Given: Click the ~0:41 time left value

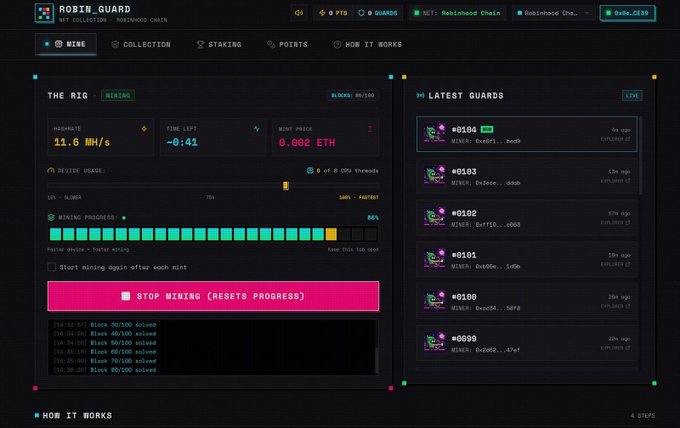Looking at the screenshot, I should pyautogui.click(x=182, y=142).
